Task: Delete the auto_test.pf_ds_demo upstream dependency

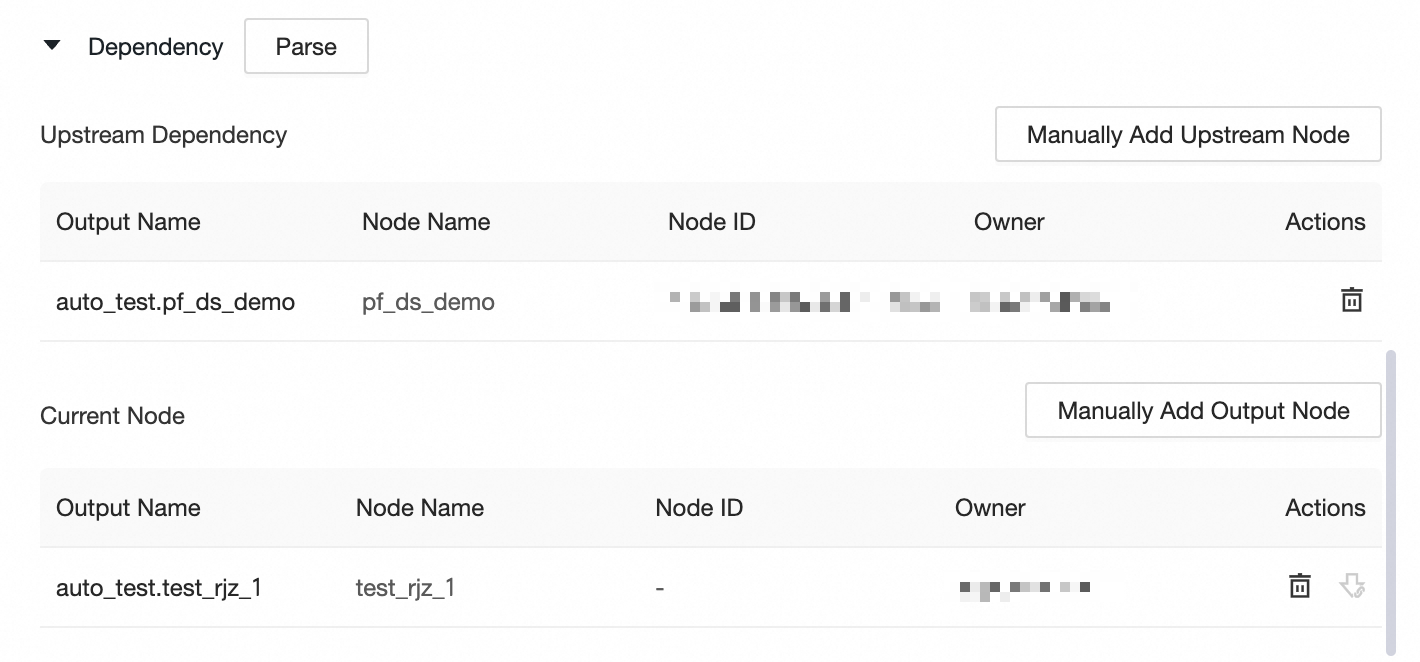Action: coord(1351,299)
